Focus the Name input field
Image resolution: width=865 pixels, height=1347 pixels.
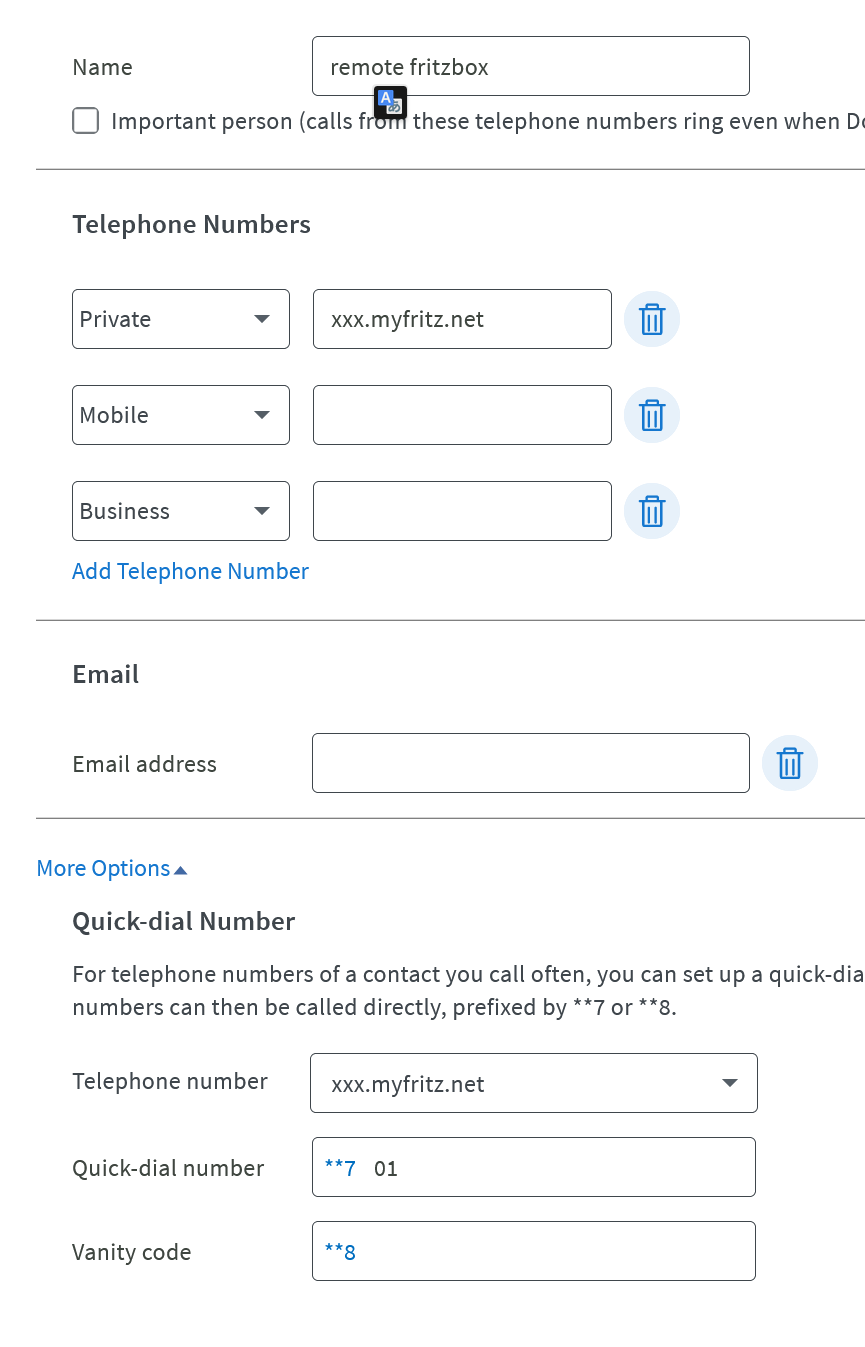point(530,66)
